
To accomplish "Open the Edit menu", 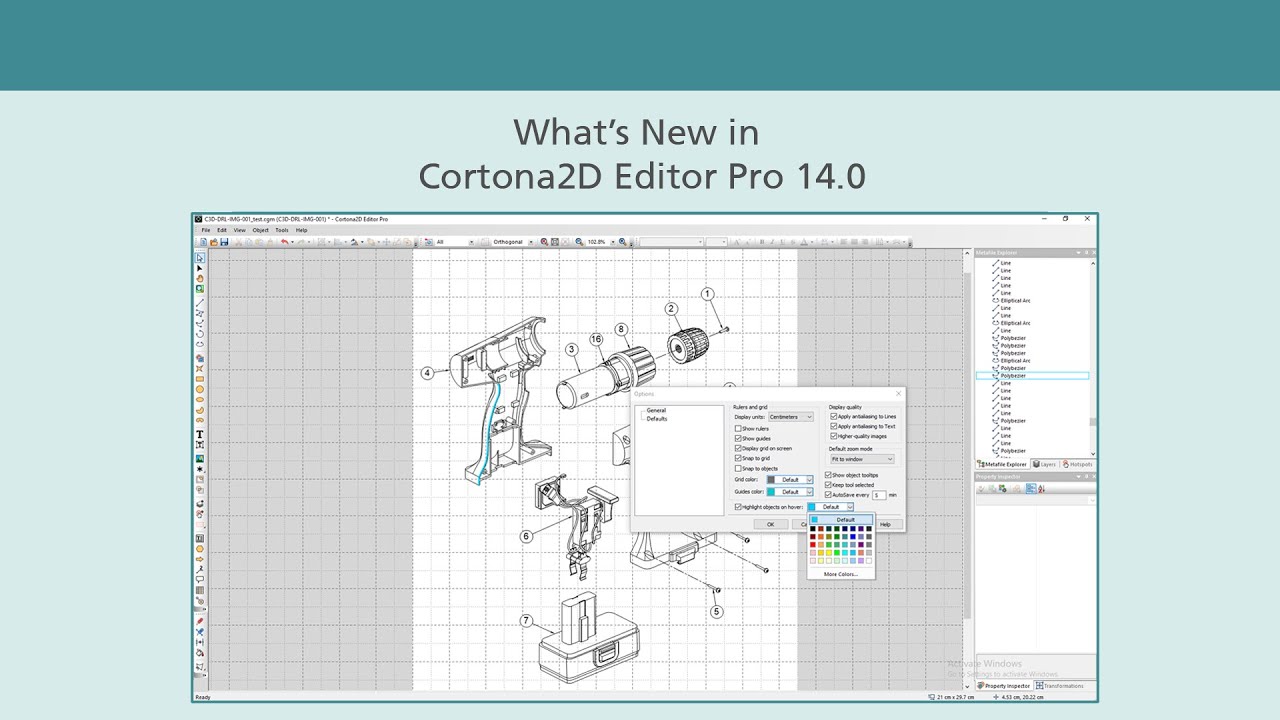I will (222, 230).
